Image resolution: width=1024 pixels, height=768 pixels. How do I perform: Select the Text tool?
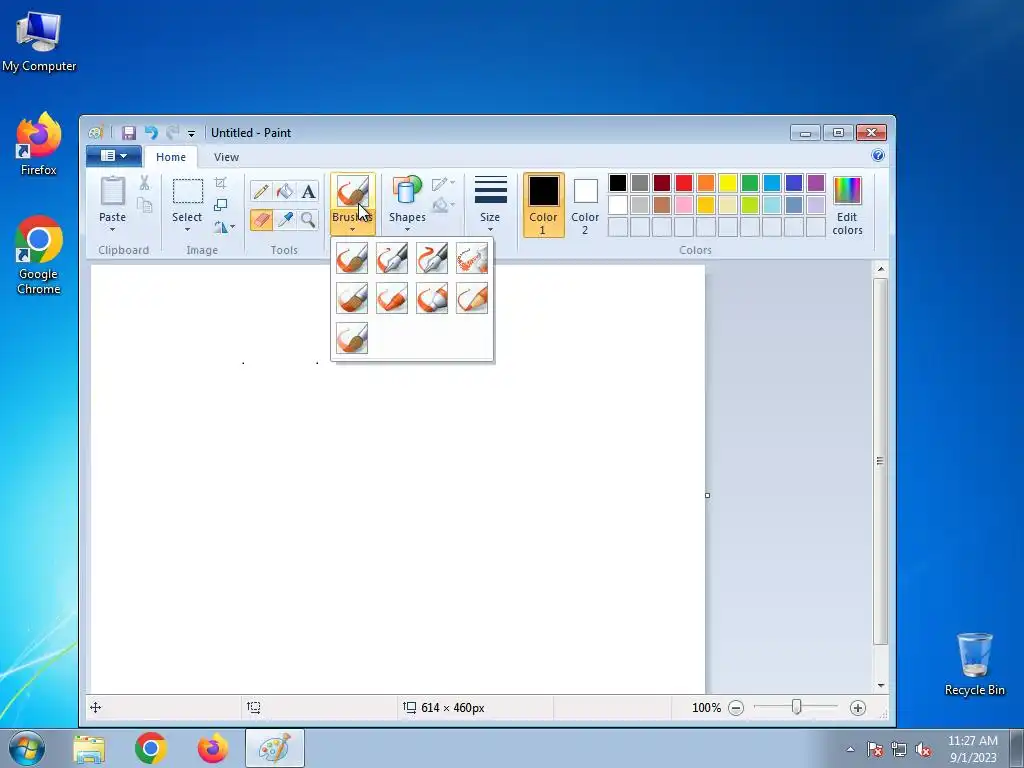(x=308, y=191)
